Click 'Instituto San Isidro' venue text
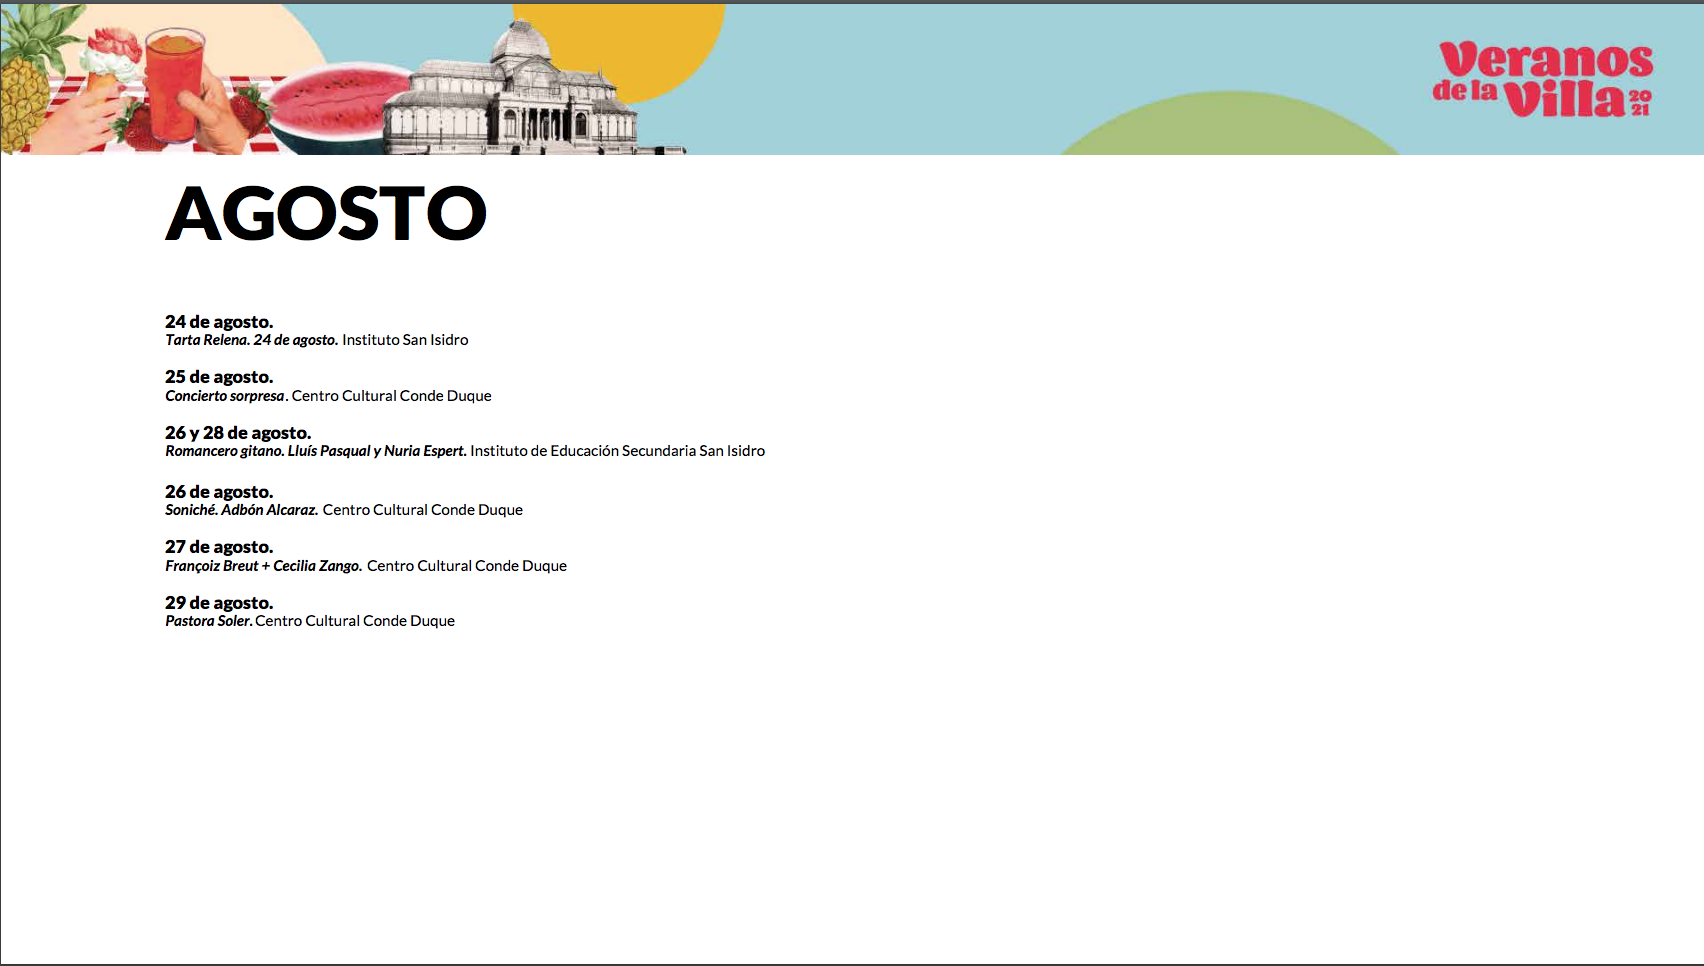This screenshot has width=1704, height=966. [x=405, y=340]
